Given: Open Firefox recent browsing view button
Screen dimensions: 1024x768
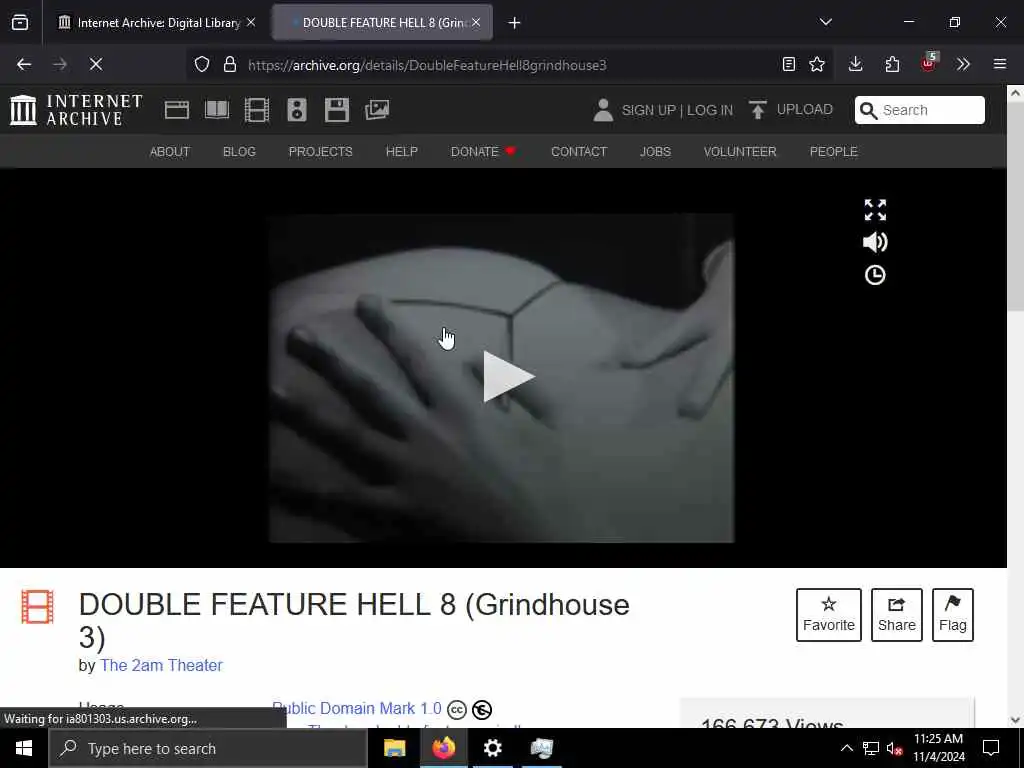Looking at the screenshot, I should pos(20,23).
